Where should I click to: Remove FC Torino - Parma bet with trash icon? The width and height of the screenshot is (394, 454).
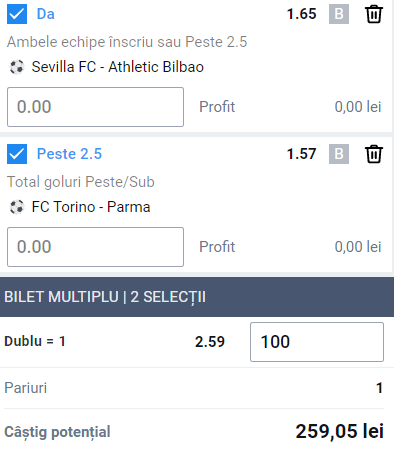click(374, 154)
